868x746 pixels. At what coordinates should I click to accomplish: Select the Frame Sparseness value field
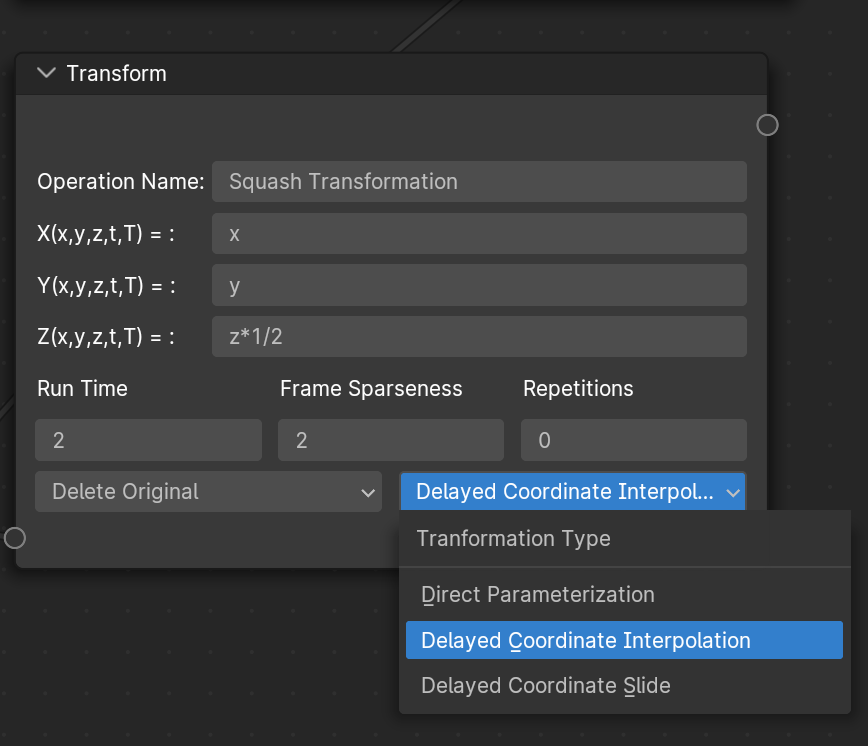[391, 440]
